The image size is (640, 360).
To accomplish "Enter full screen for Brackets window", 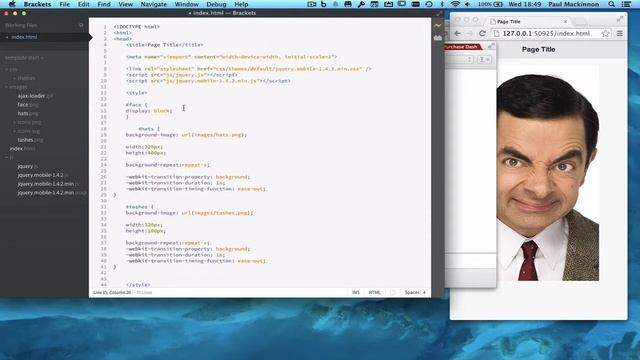I will (439, 13).
